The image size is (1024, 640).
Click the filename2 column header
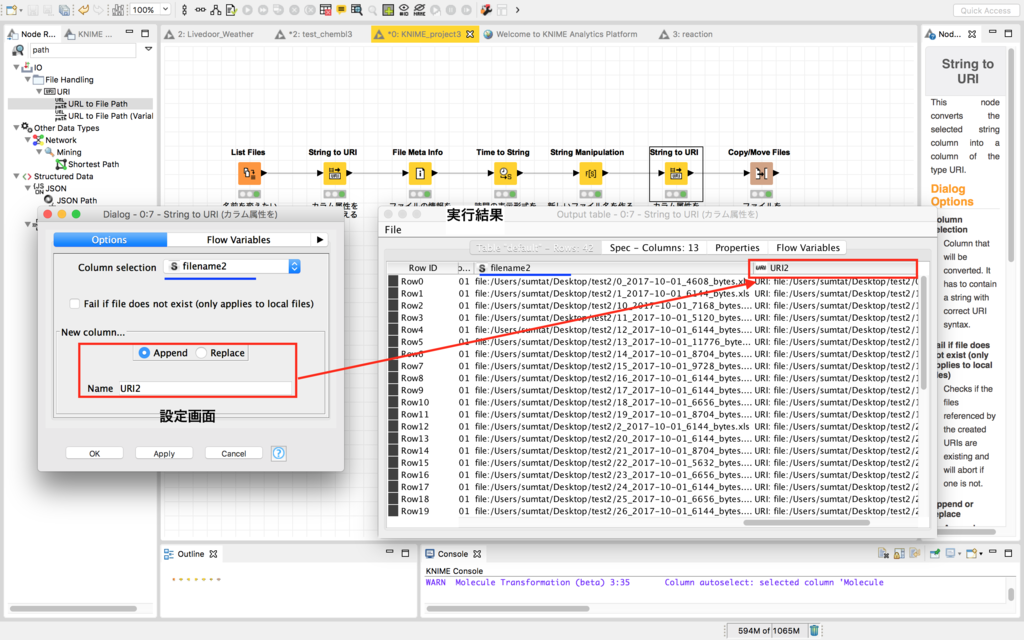click(x=611, y=268)
